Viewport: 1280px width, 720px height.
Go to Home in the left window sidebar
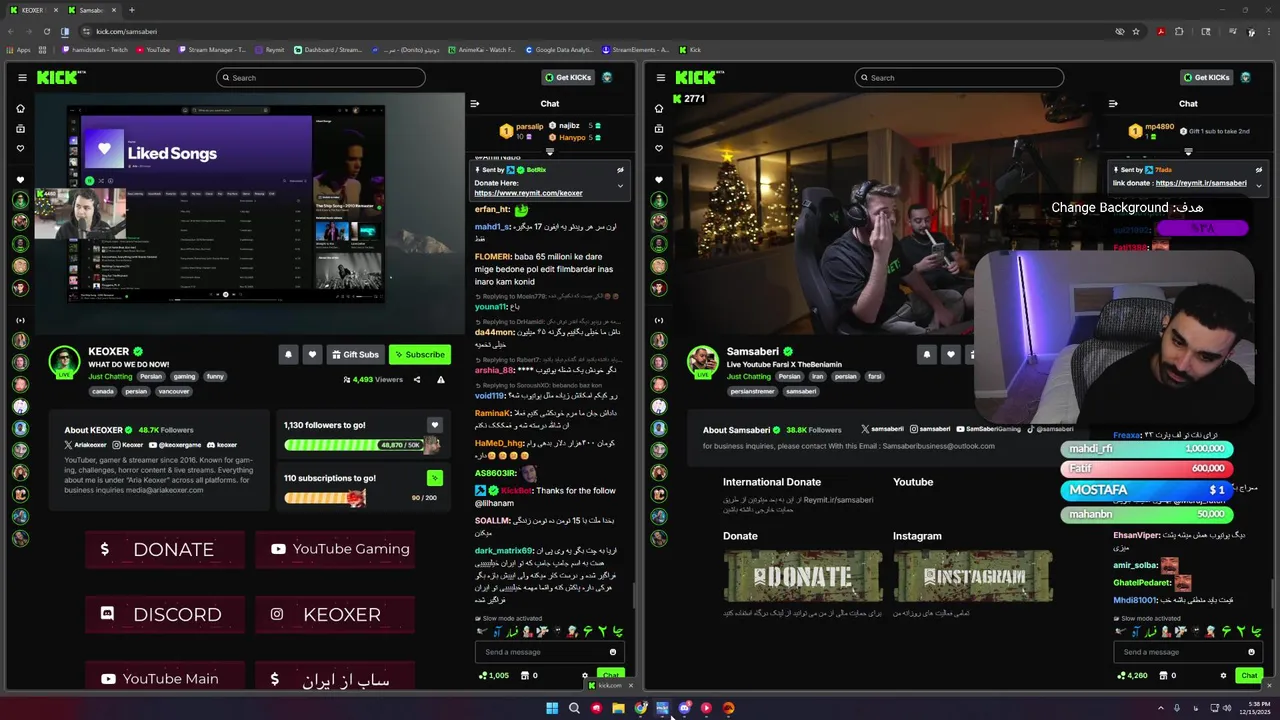[20, 108]
